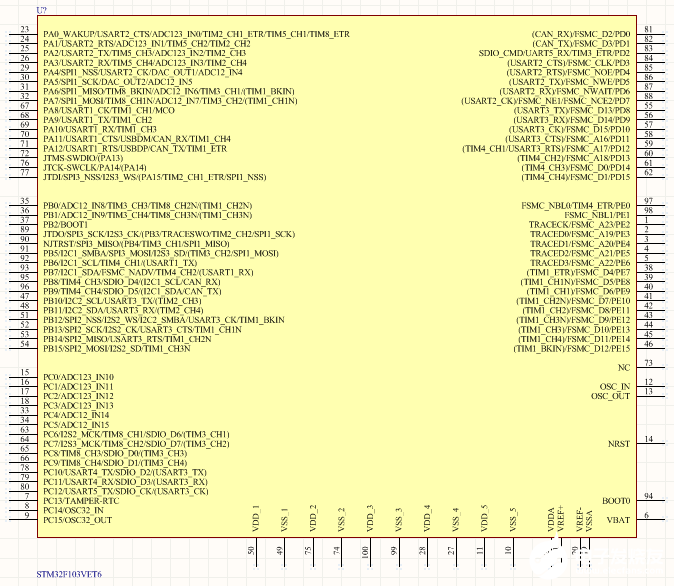Select PC3/ADC123_IN13 pin label

(x=78, y=405)
